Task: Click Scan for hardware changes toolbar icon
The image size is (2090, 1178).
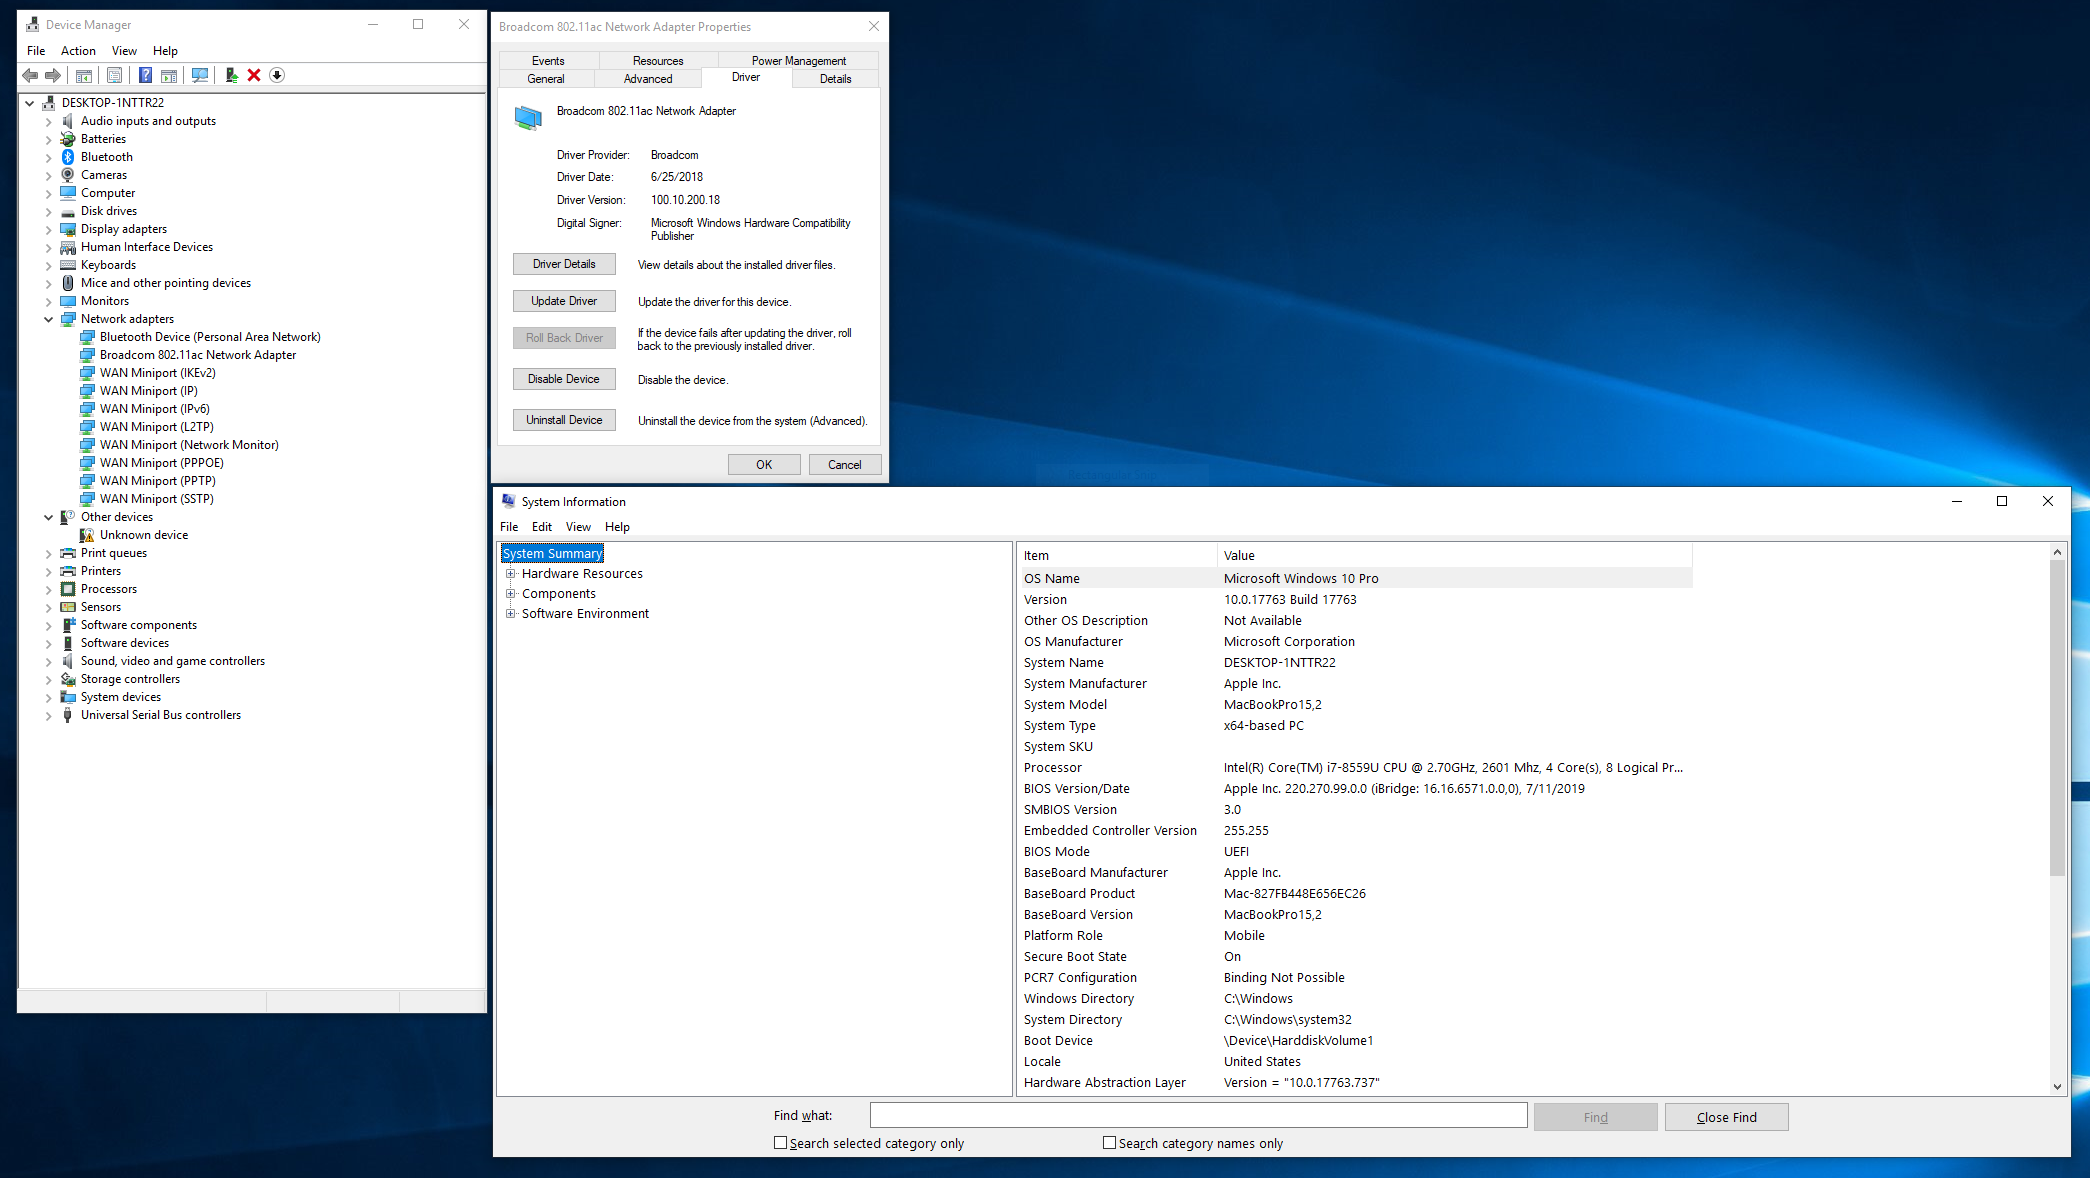Action: point(200,75)
